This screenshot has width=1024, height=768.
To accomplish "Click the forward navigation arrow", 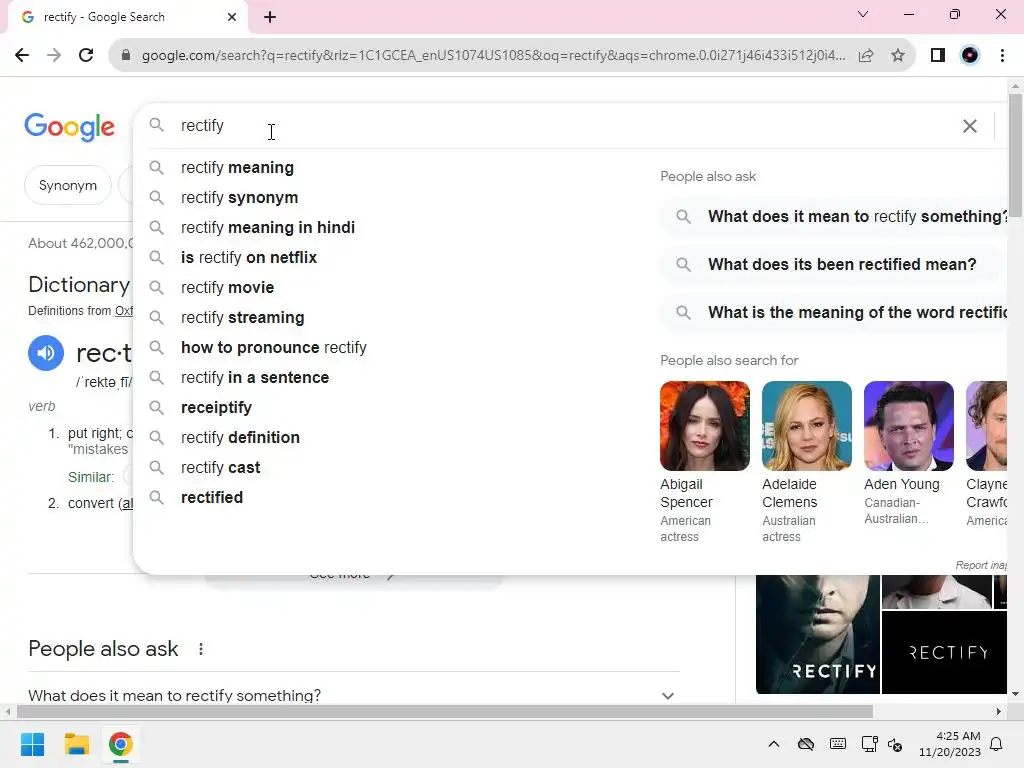I will 54,56.
